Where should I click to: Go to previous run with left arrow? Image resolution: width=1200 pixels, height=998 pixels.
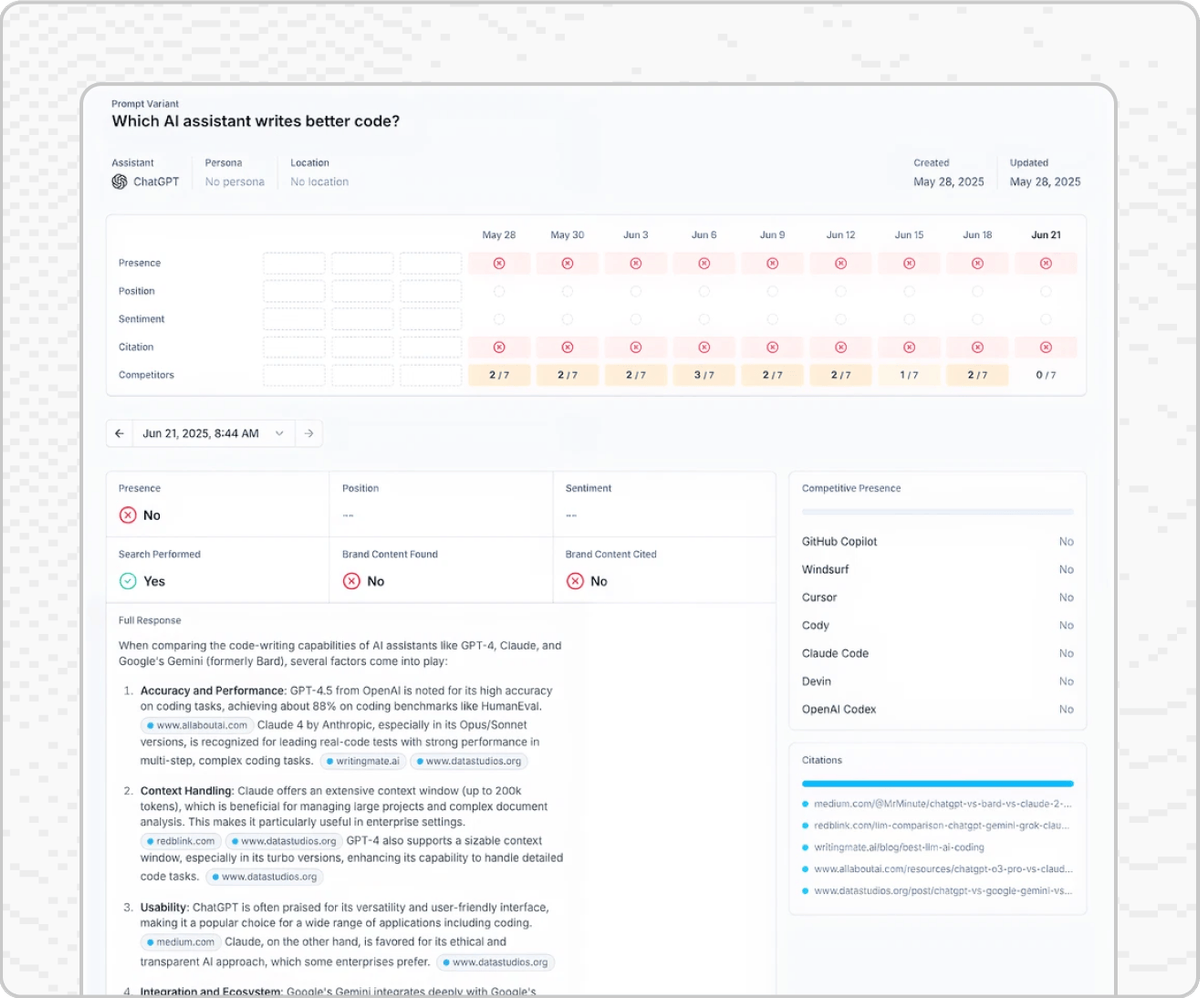tap(120, 433)
